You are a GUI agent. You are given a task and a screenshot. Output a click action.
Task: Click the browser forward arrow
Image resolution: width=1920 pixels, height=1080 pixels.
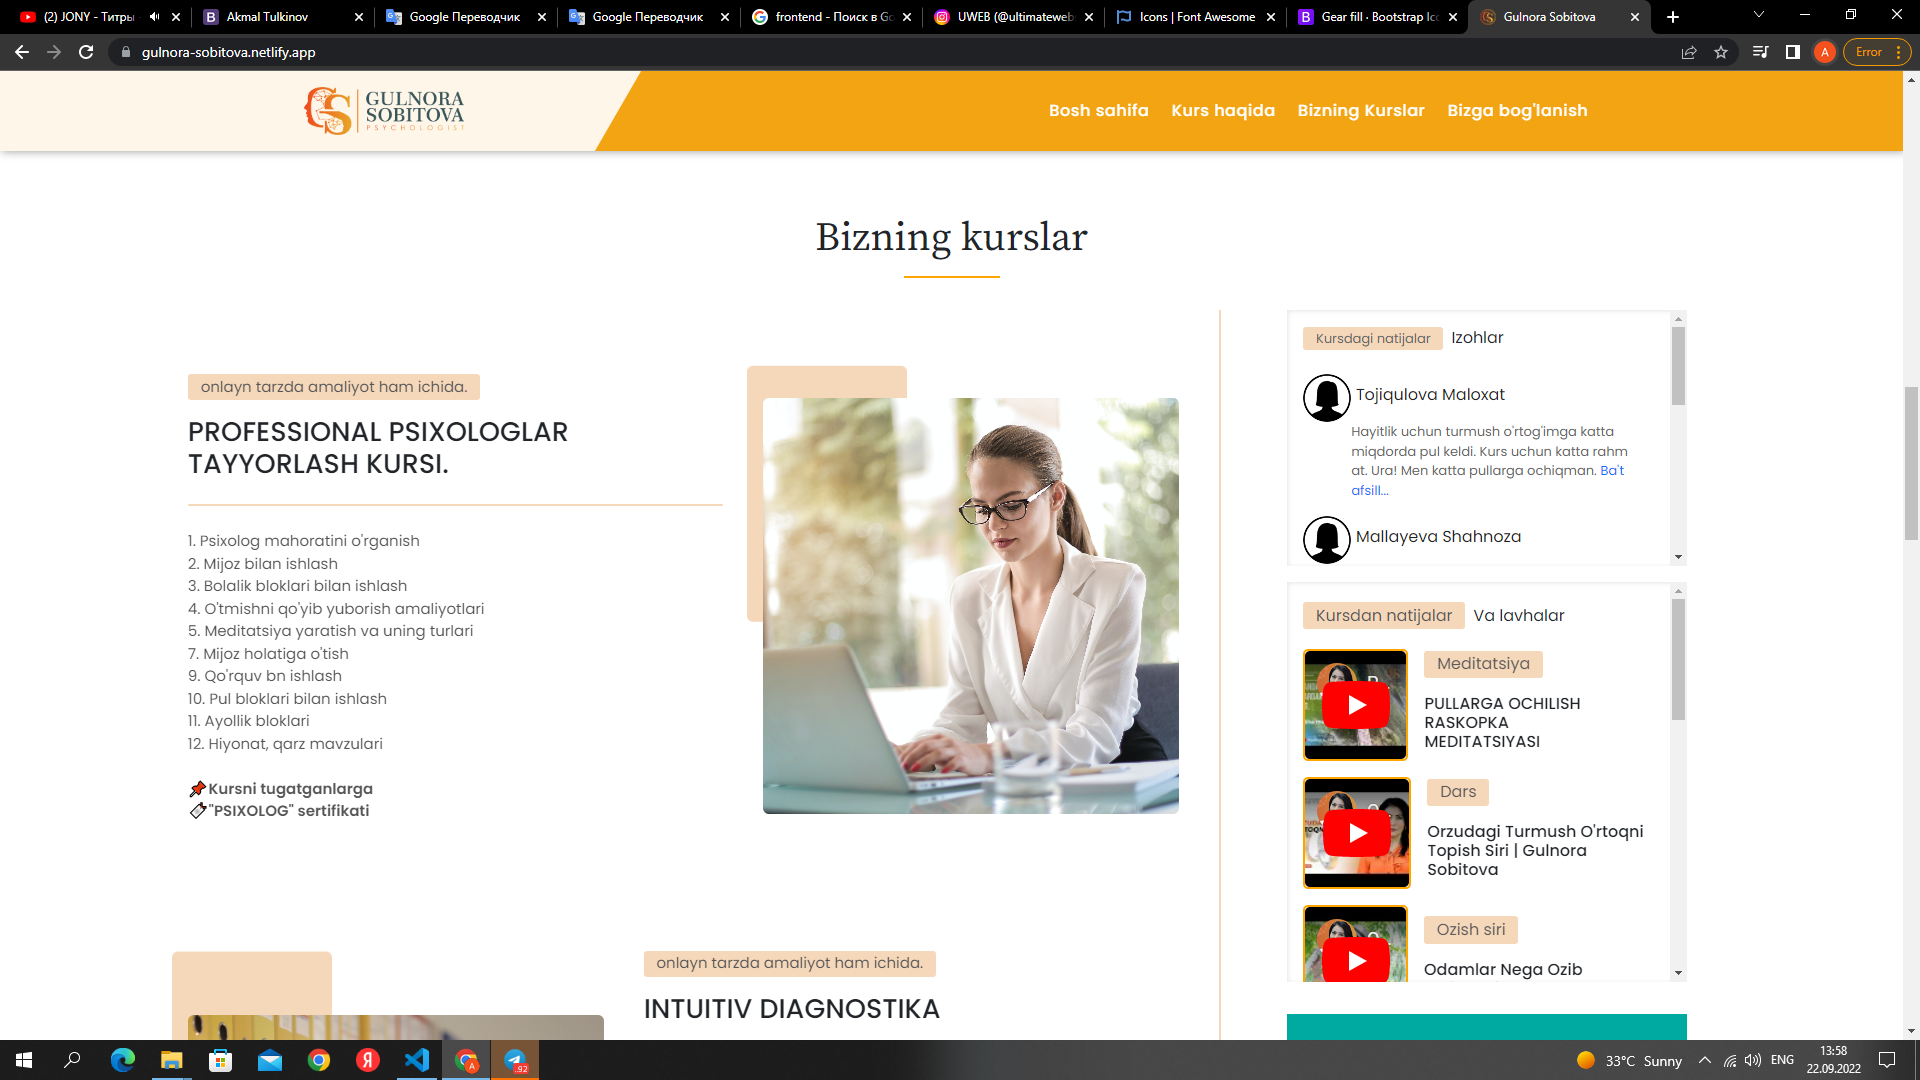(x=54, y=52)
